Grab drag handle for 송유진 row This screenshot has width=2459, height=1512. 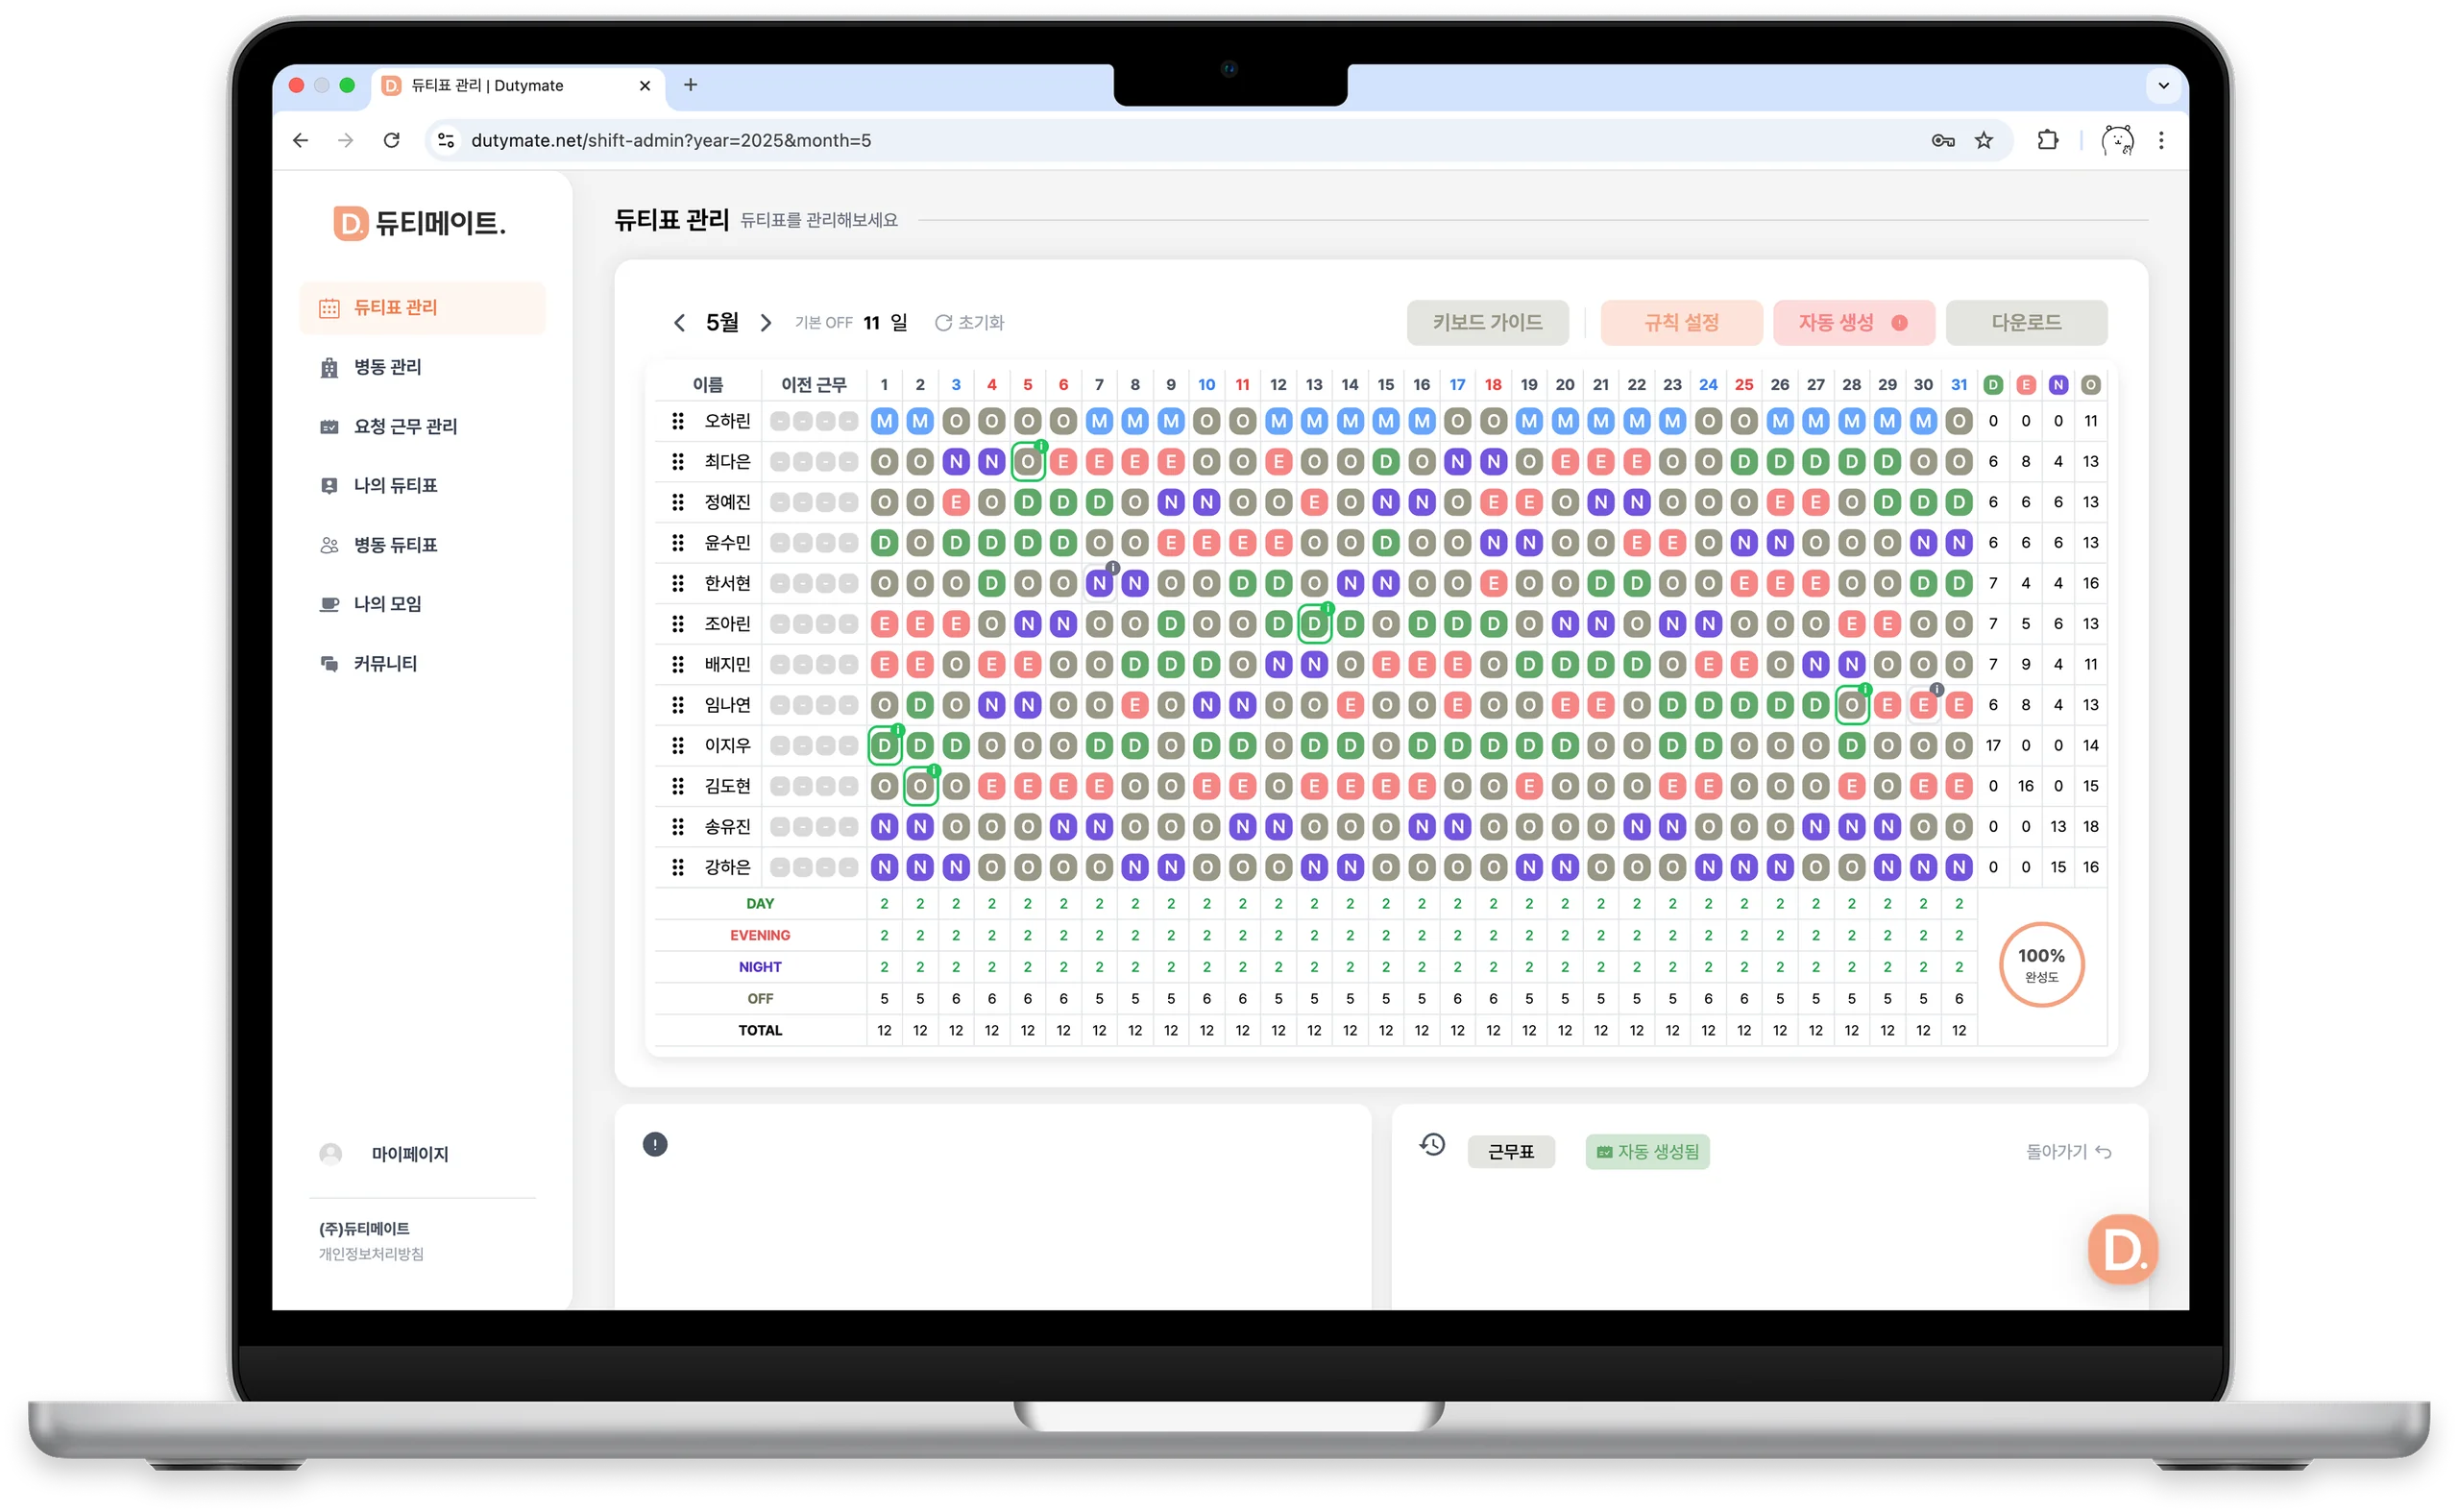coord(678,827)
